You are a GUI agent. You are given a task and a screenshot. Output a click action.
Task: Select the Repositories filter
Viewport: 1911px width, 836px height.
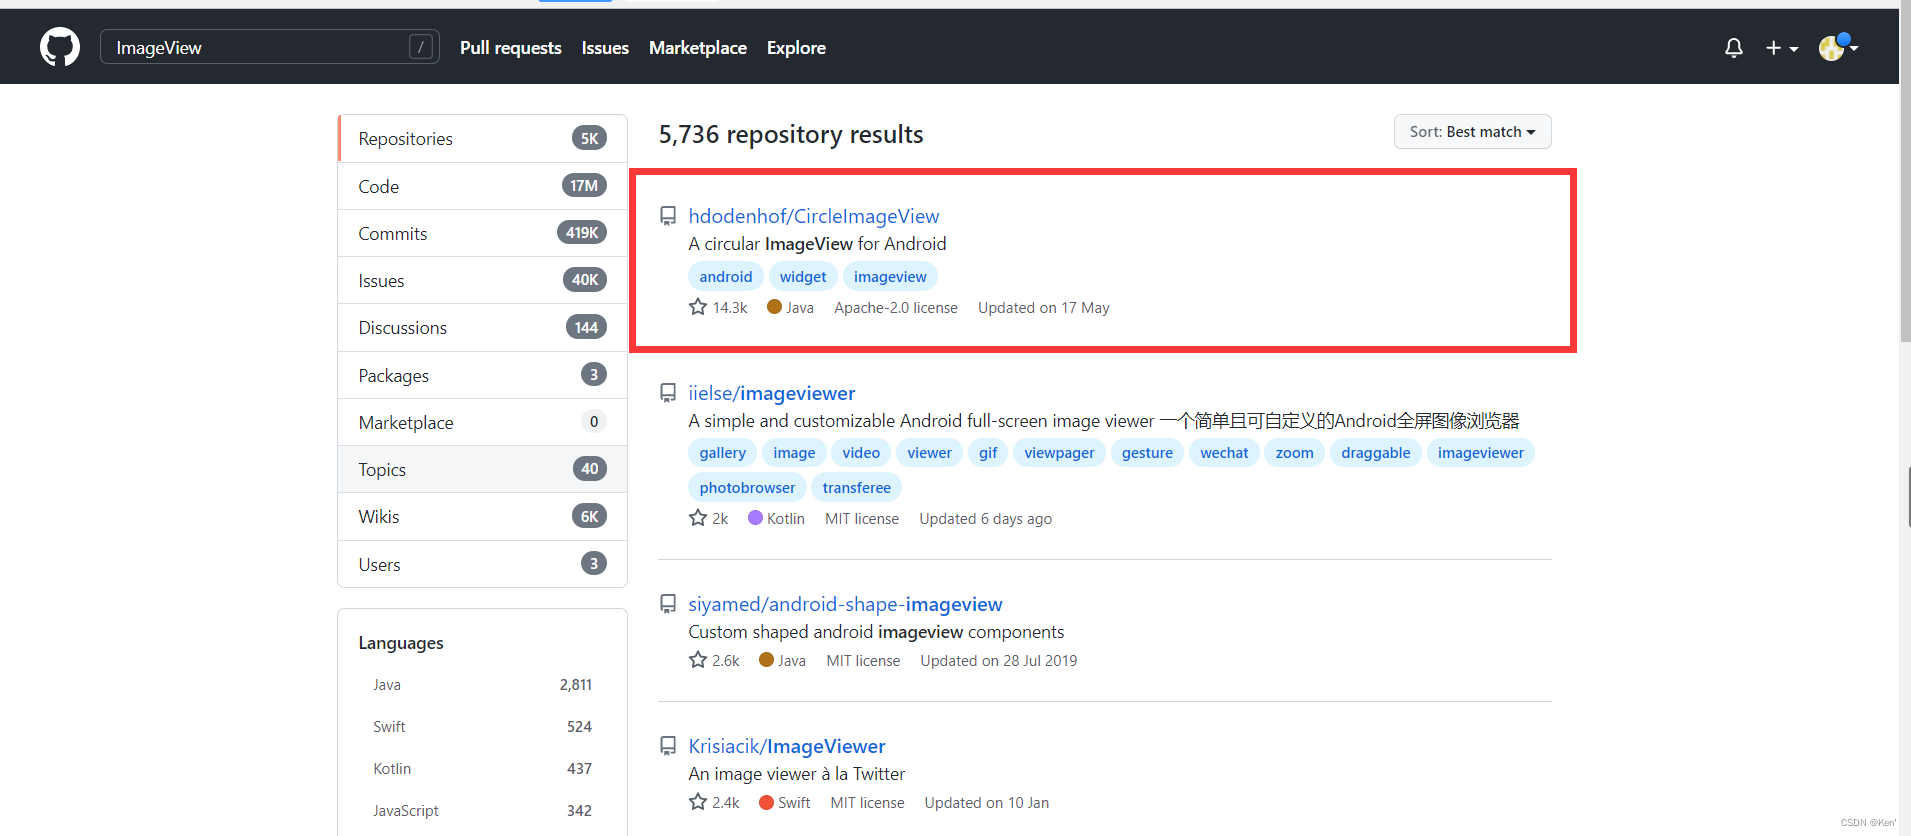point(483,139)
